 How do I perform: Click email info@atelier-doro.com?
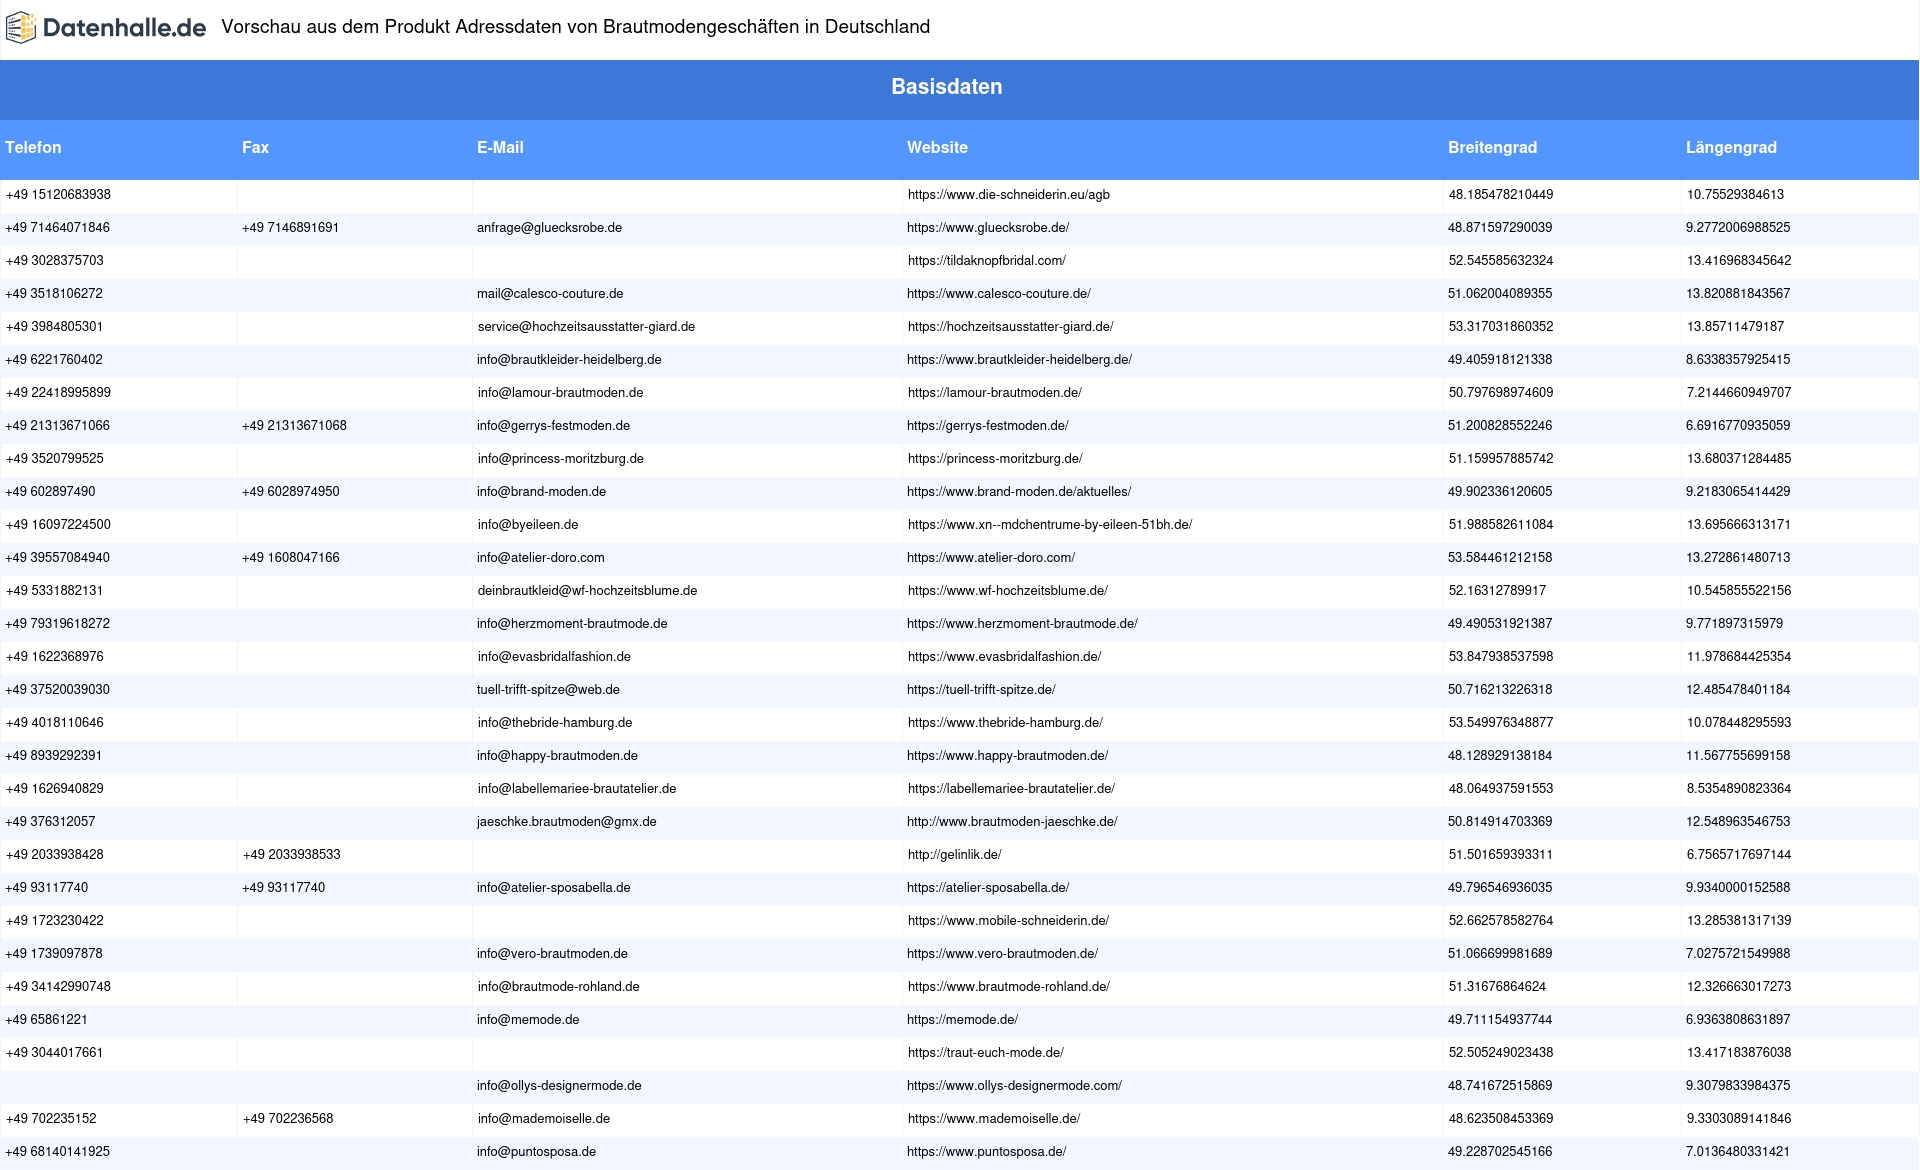540,558
